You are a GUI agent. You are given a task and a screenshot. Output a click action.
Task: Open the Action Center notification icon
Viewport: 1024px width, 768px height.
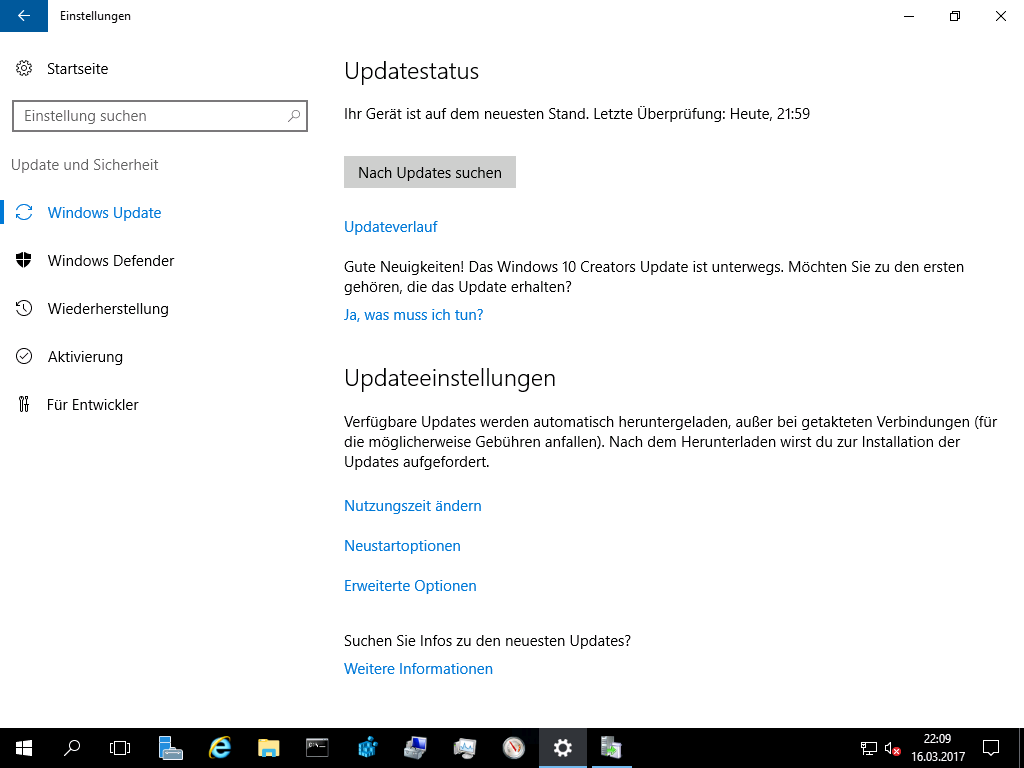(990, 747)
